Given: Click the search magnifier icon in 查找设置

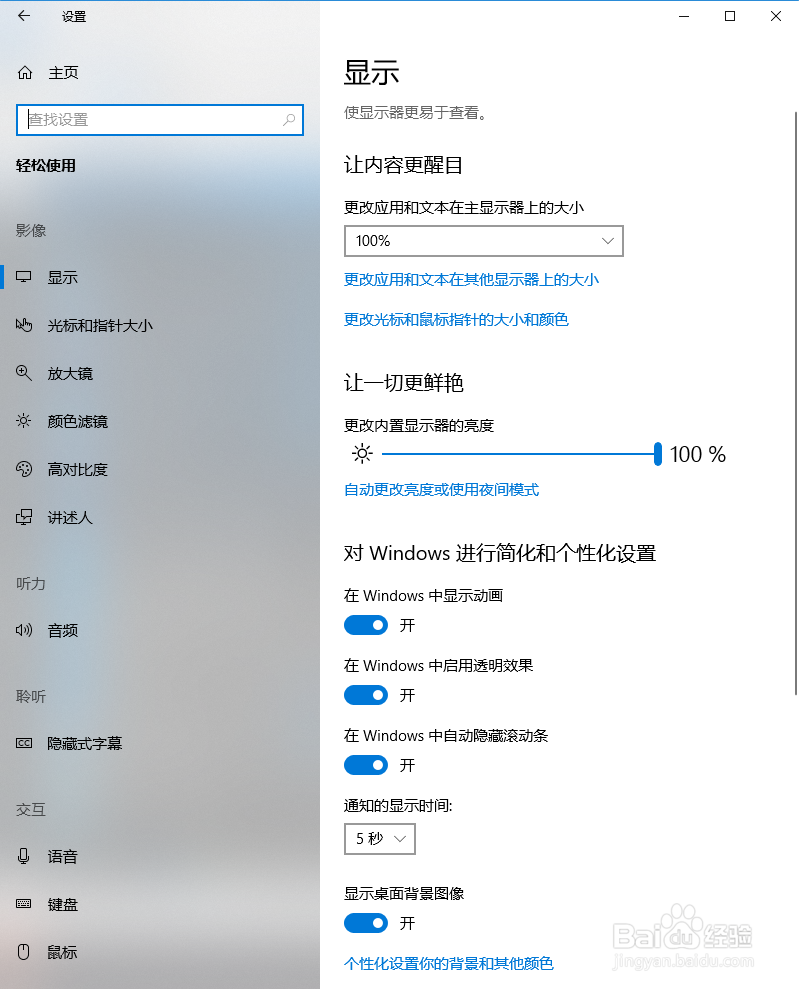Looking at the screenshot, I should pyautogui.click(x=289, y=120).
